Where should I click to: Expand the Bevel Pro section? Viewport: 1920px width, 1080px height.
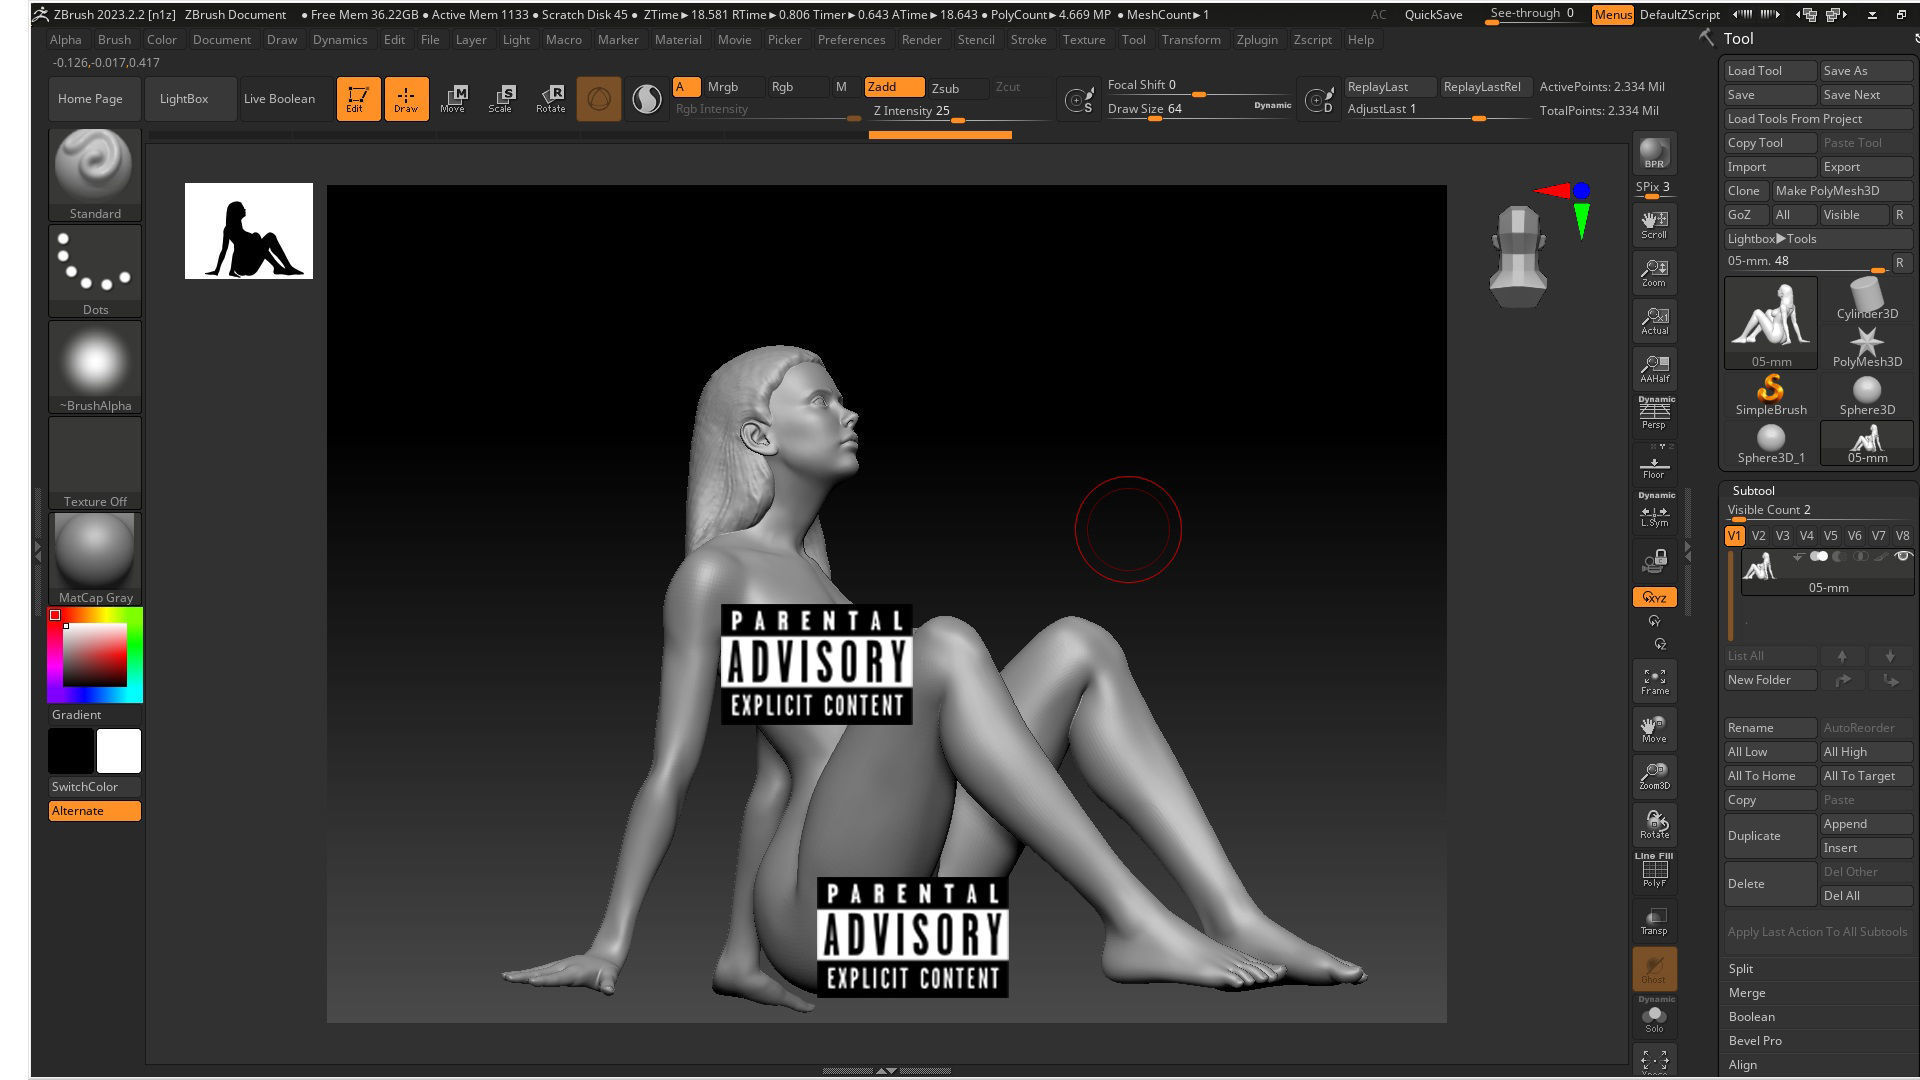pyautogui.click(x=1755, y=1040)
